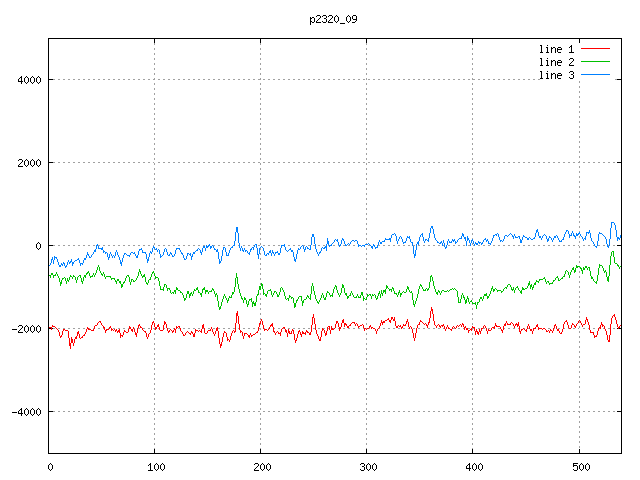
Task: Click the 100 x-axis tick label
Action: click(155, 466)
